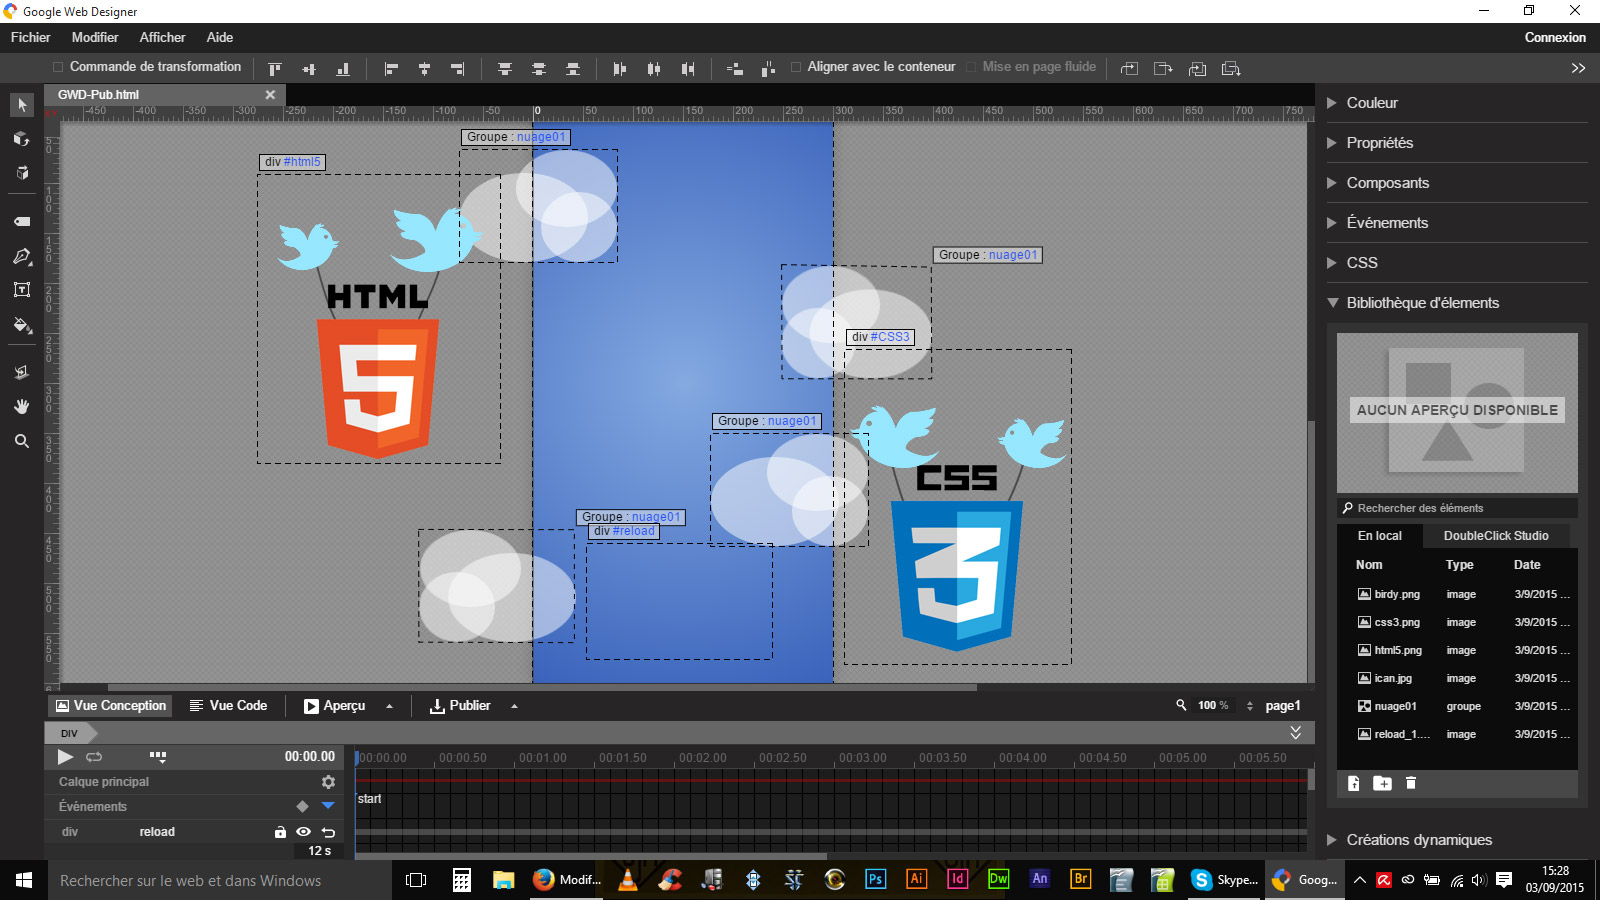Click the align top edges icon
Screen dimensions: 1600x900
(275, 69)
